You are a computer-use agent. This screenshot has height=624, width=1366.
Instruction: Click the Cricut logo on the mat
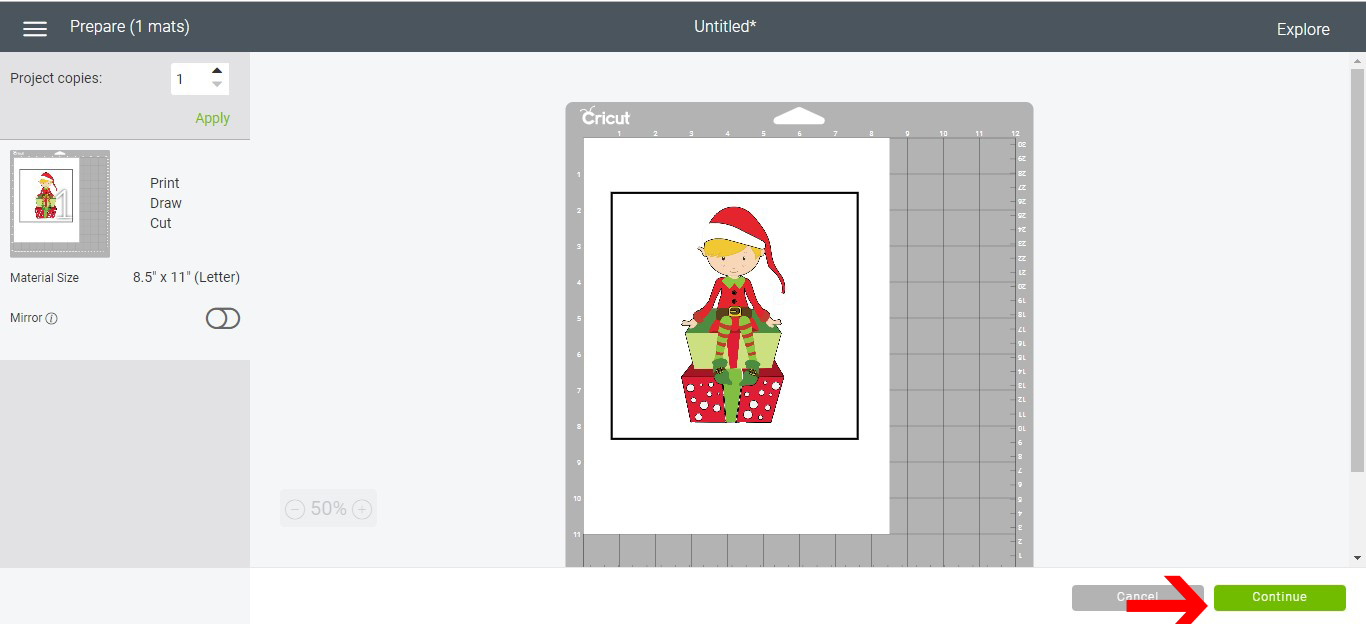pos(606,116)
